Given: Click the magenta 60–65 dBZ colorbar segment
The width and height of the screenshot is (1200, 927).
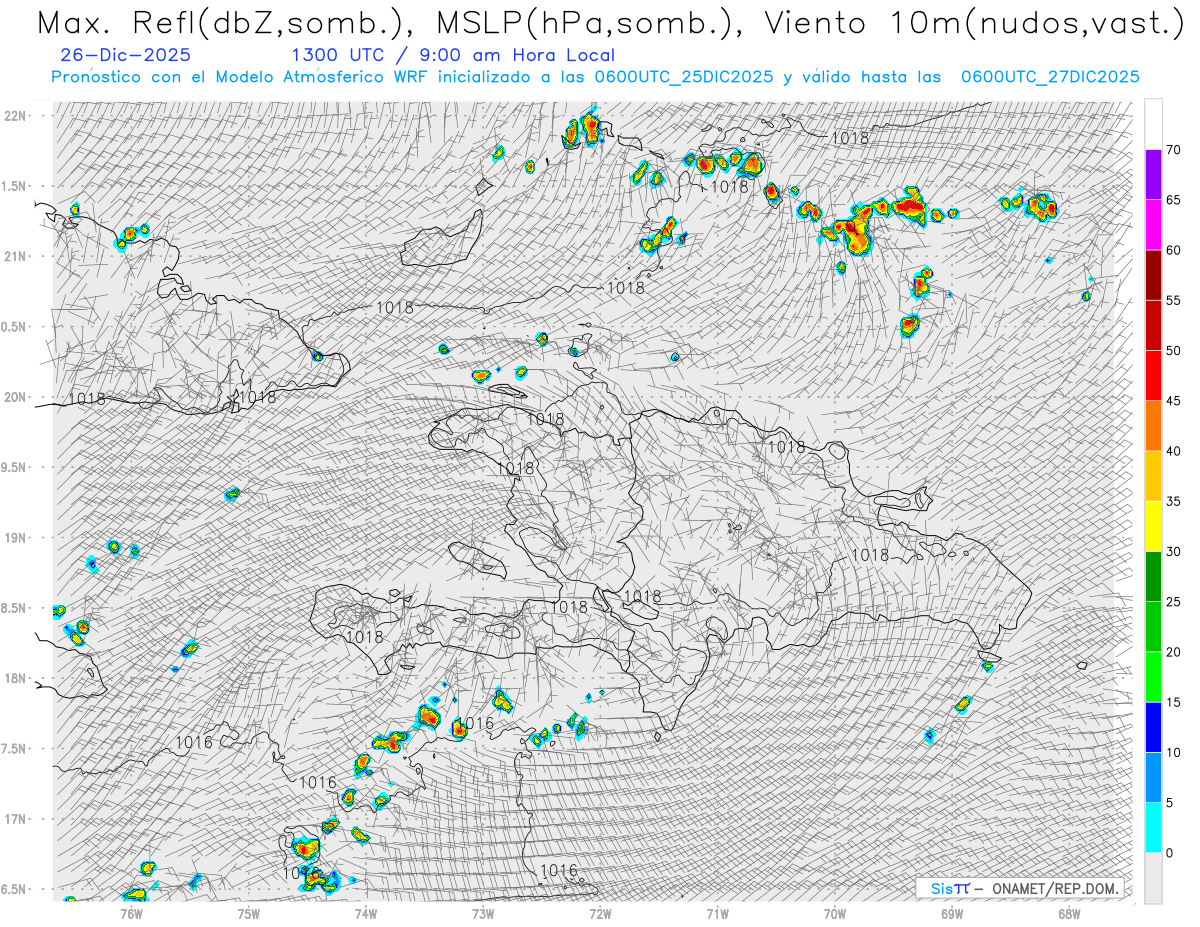Looking at the screenshot, I should point(1153,225).
